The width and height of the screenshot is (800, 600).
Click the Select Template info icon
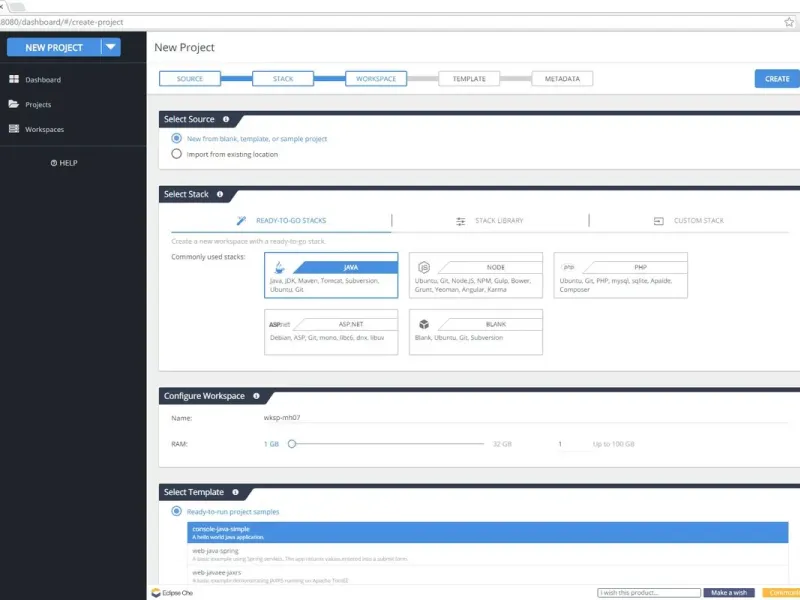(x=235, y=492)
